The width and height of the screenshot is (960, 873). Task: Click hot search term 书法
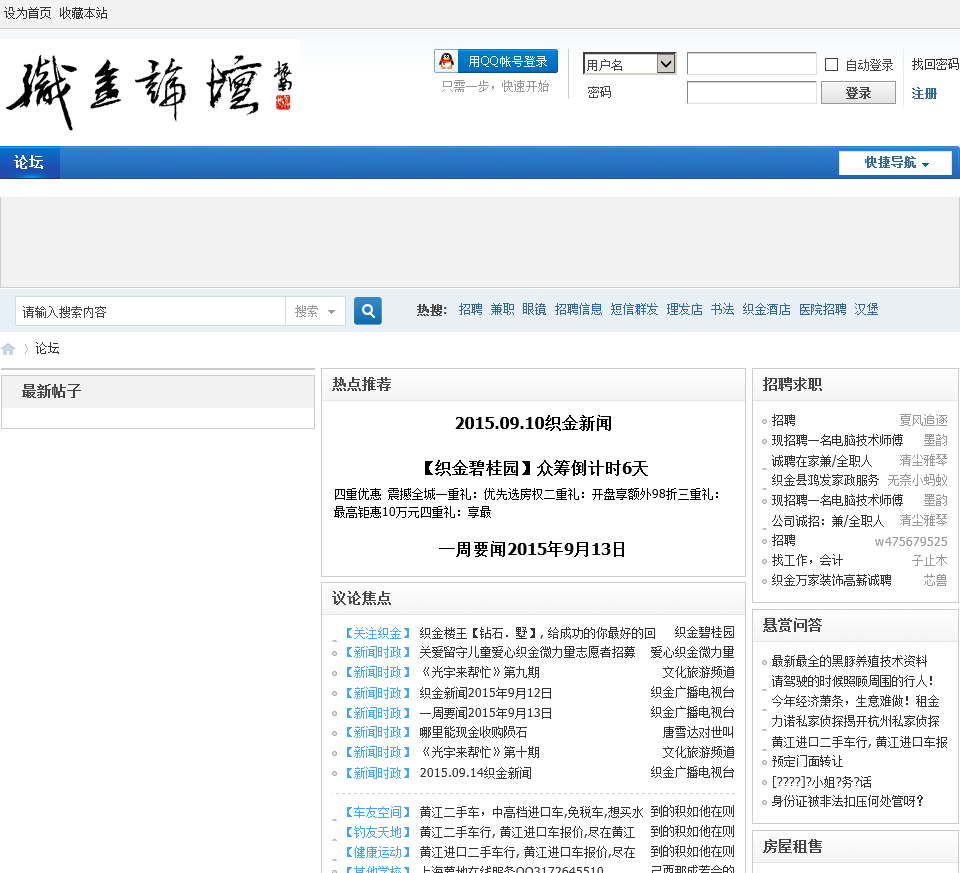[x=722, y=310]
